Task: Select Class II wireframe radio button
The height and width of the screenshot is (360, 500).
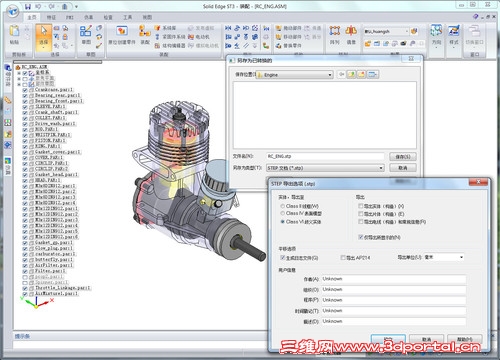Action: pyautogui.click(x=283, y=206)
